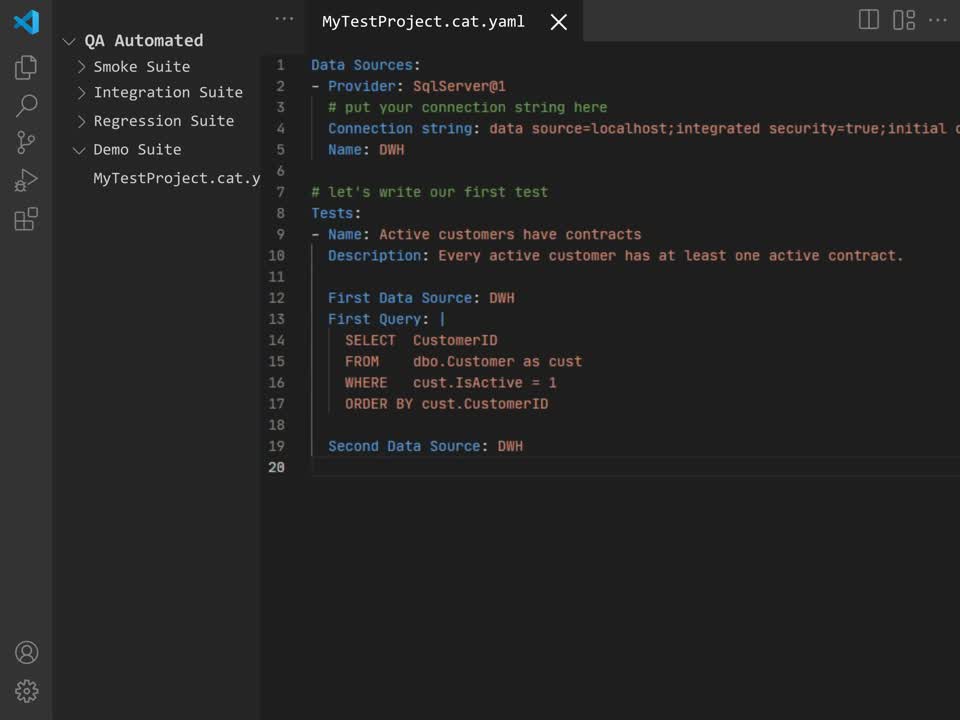Viewport: 960px width, 720px height.
Task: Click the VS Code logo icon
Action: (x=26, y=22)
